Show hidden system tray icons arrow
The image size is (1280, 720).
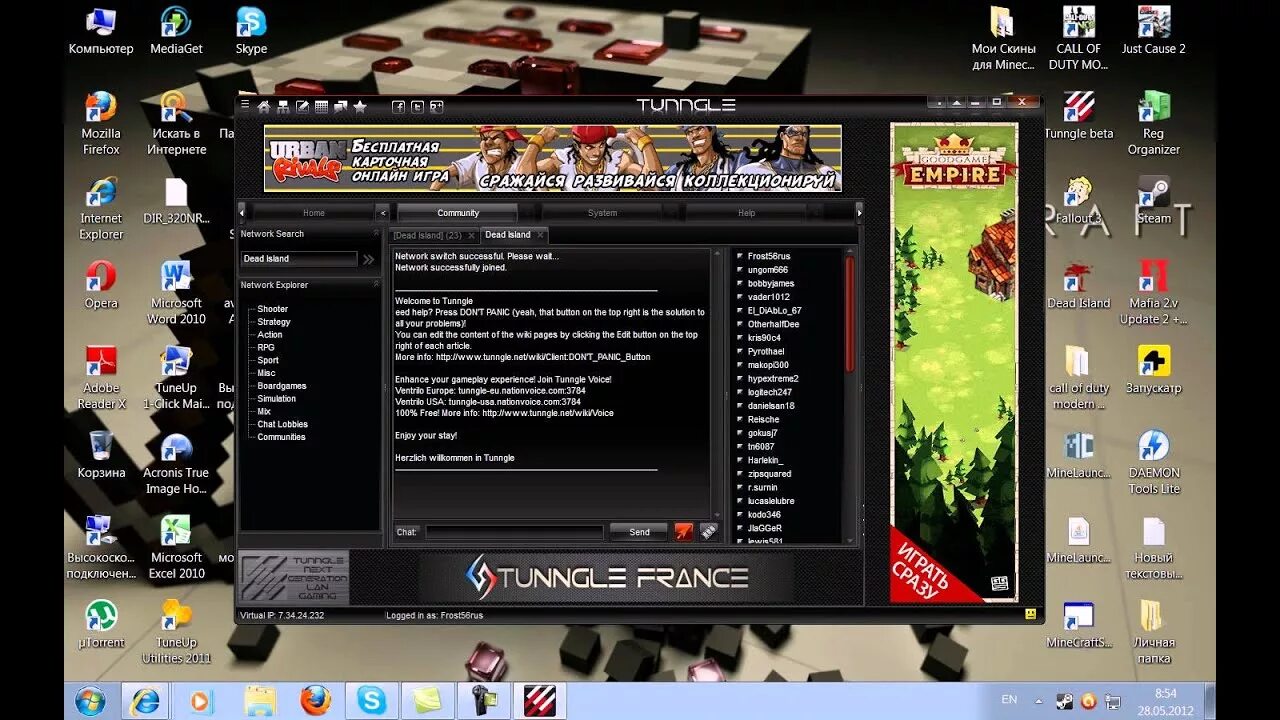coord(1037,701)
